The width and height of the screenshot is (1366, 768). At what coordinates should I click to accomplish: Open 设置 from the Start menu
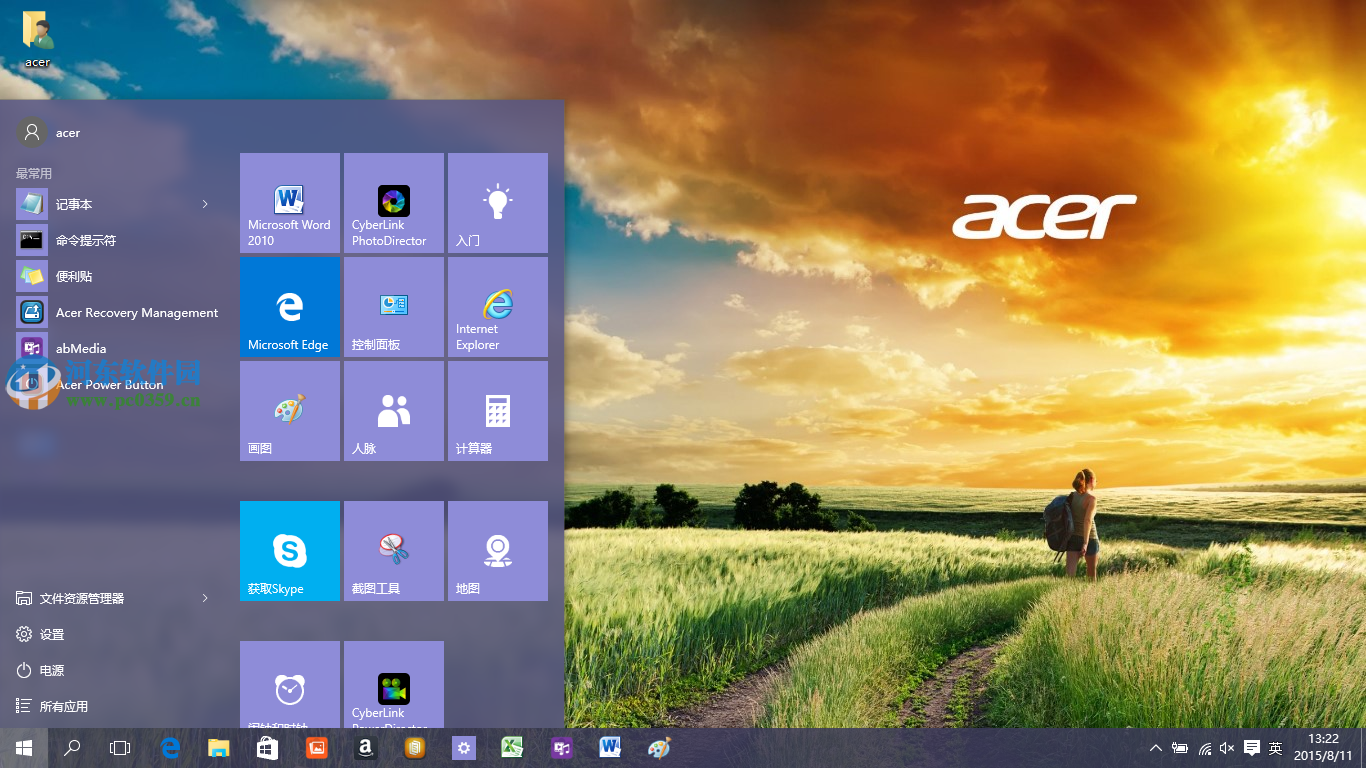(x=51, y=634)
